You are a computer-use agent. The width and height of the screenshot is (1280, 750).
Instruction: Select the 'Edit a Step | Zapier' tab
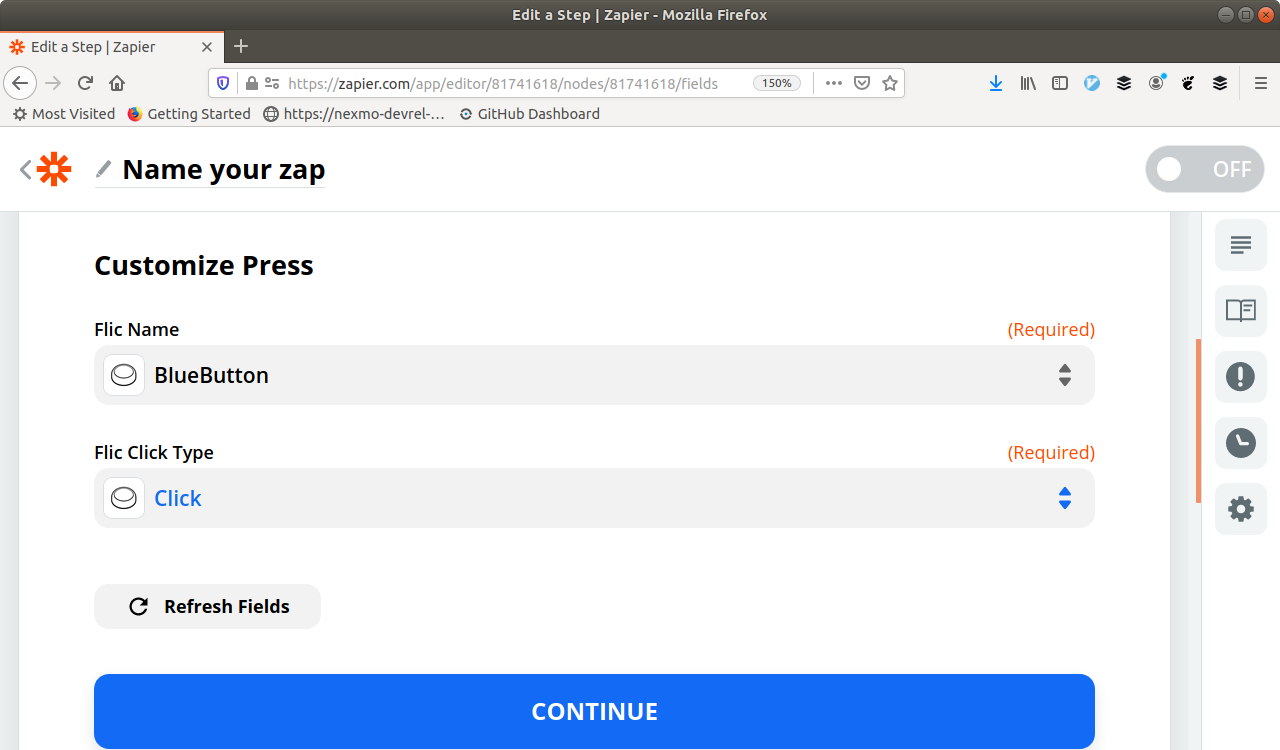click(x=112, y=47)
